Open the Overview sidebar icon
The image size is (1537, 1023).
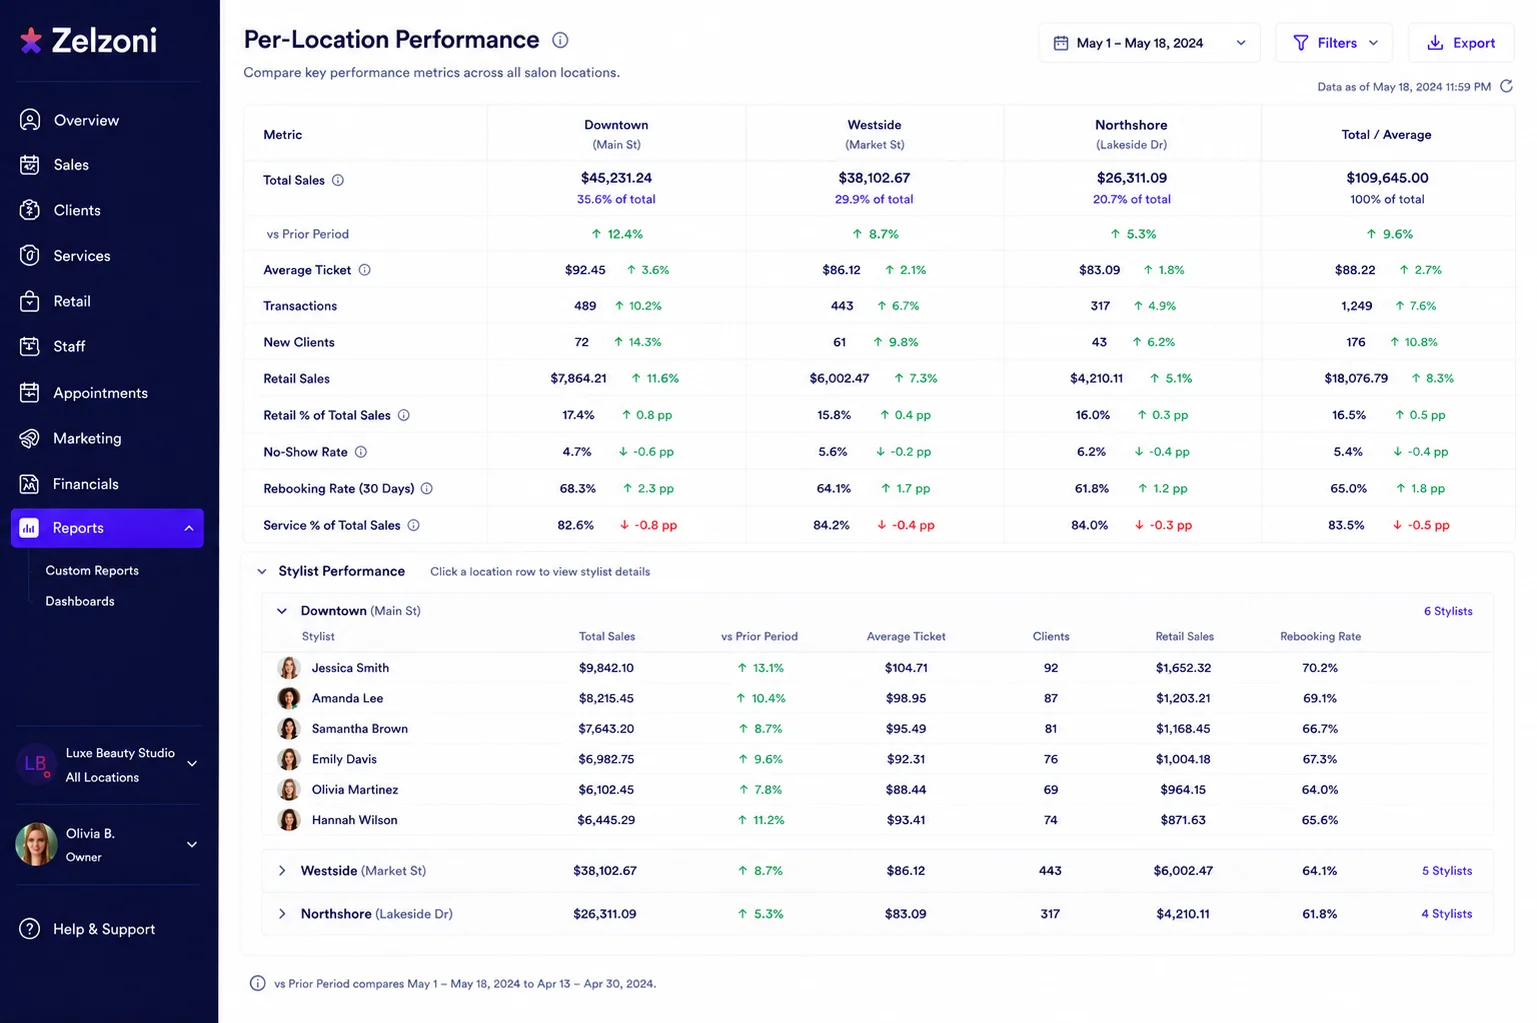click(30, 120)
